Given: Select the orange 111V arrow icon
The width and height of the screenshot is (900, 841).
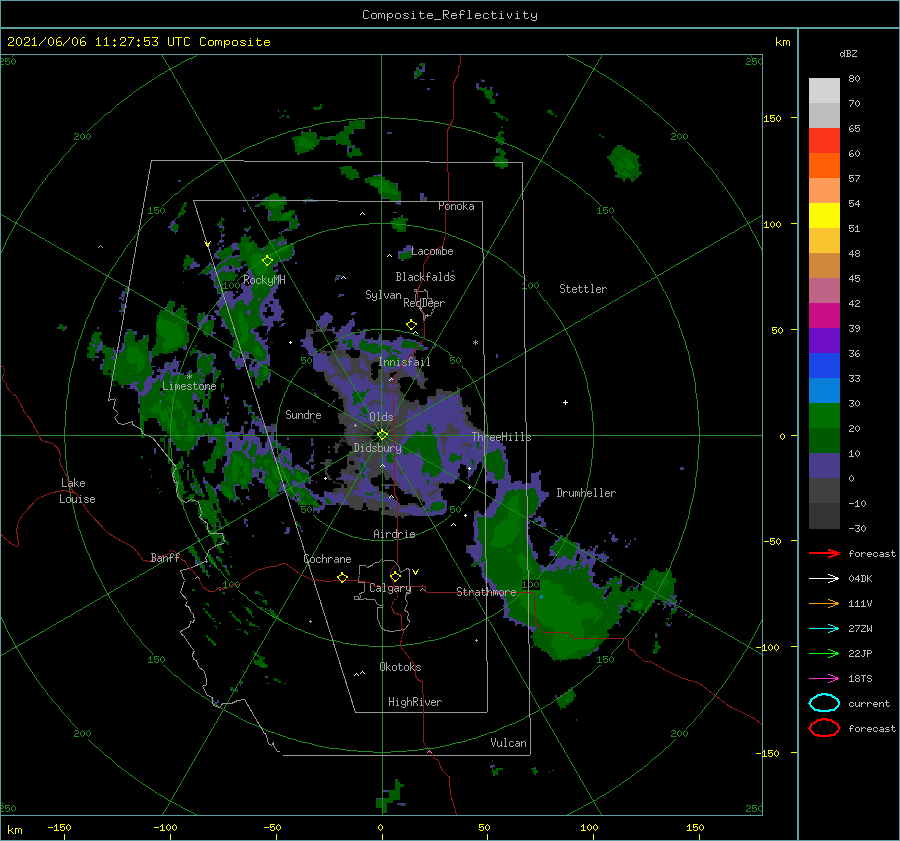Looking at the screenshot, I should (x=824, y=603).
